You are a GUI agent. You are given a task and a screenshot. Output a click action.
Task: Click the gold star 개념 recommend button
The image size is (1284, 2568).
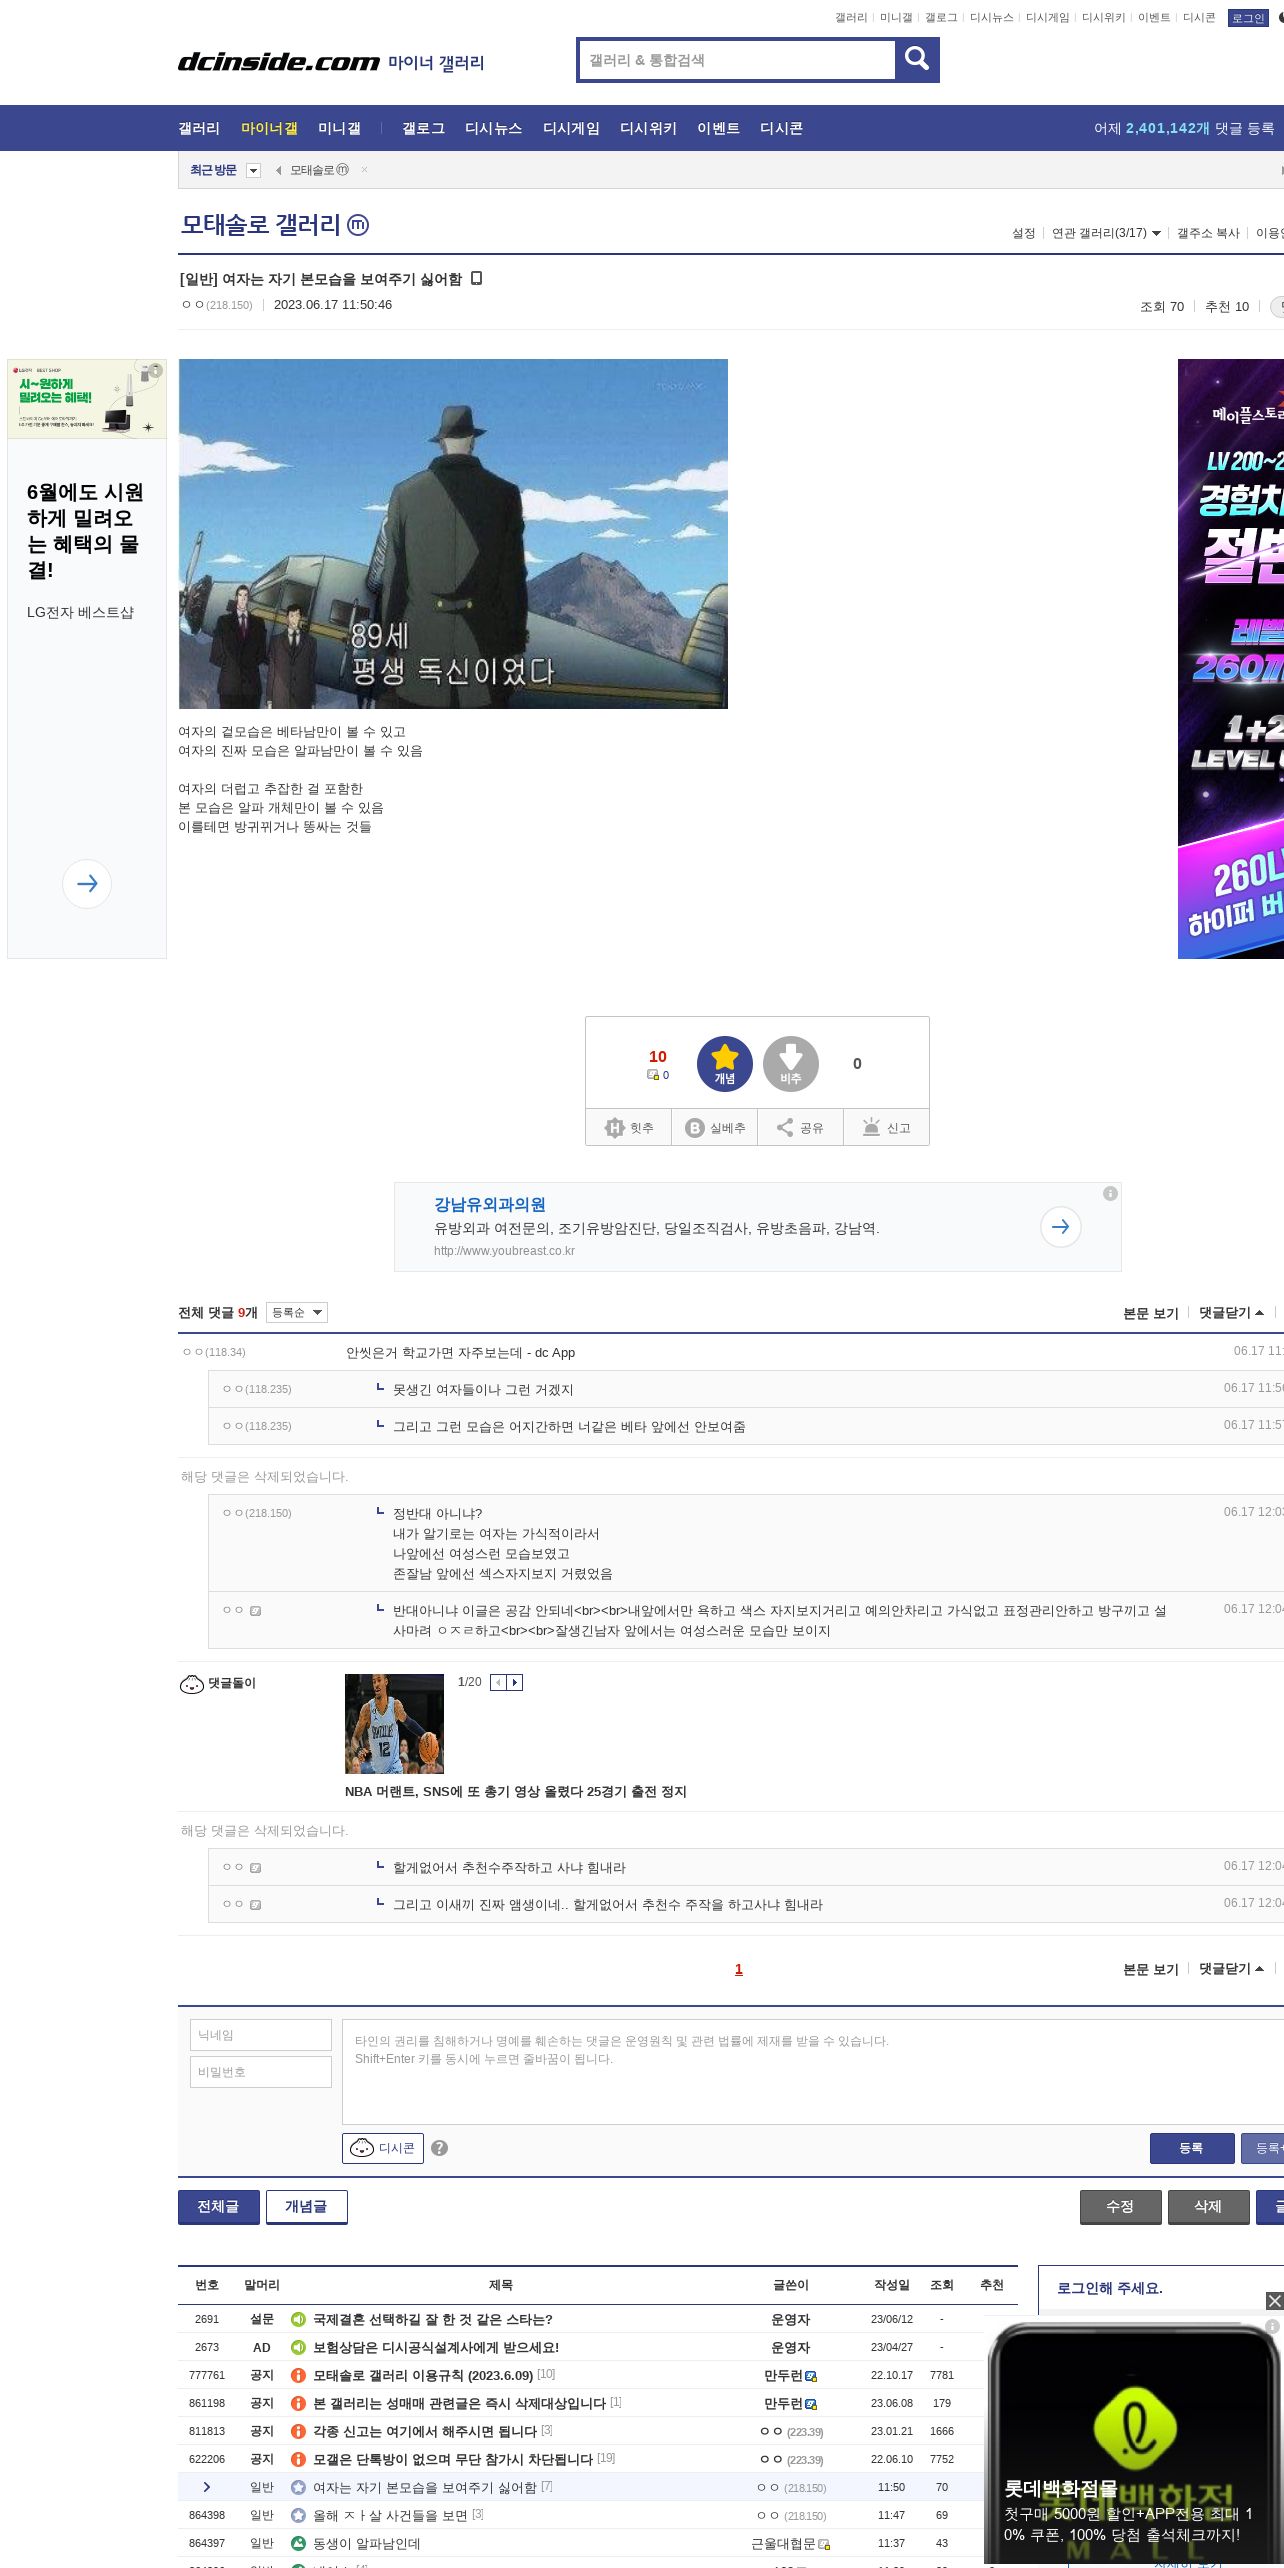click(724, 1063)
